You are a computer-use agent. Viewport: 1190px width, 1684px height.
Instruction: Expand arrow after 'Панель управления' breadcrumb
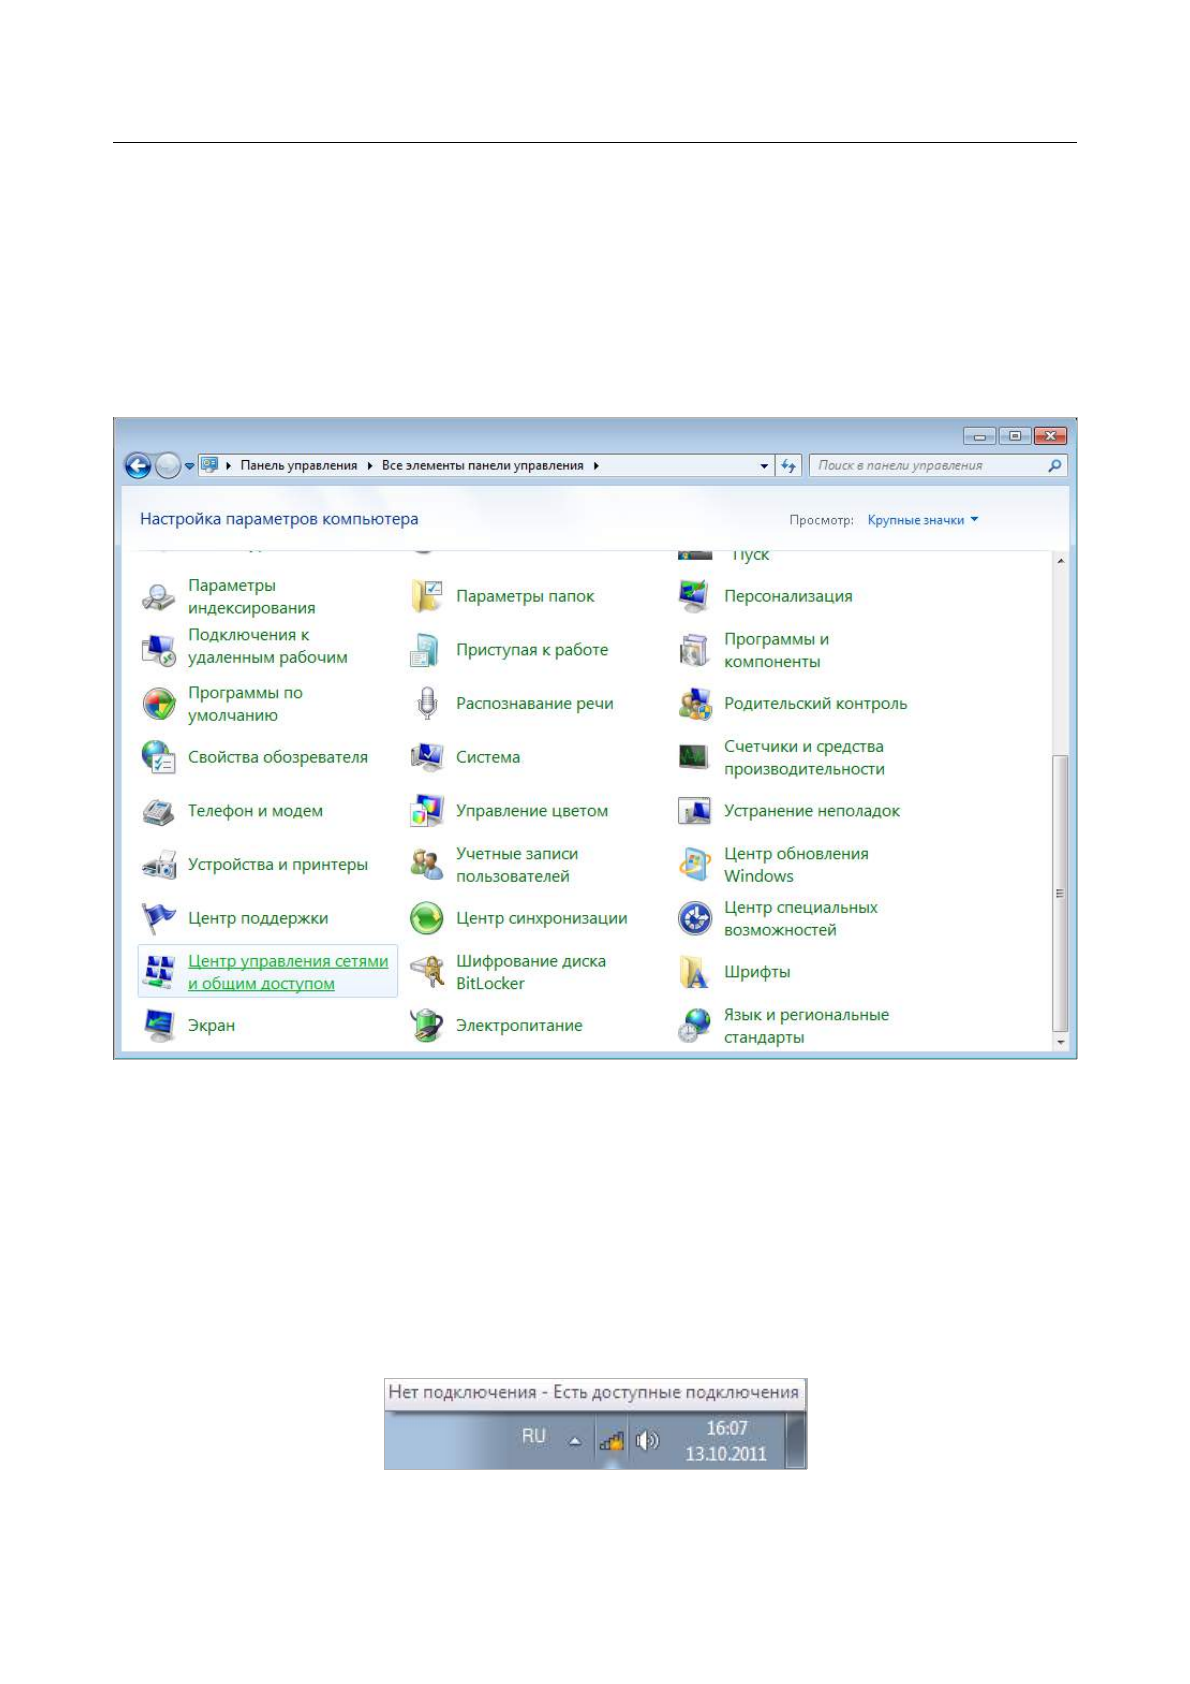tap(370, 466)
